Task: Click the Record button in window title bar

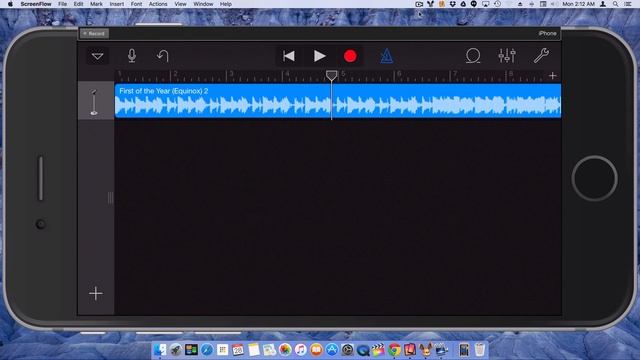Action: tap(94, 33)
